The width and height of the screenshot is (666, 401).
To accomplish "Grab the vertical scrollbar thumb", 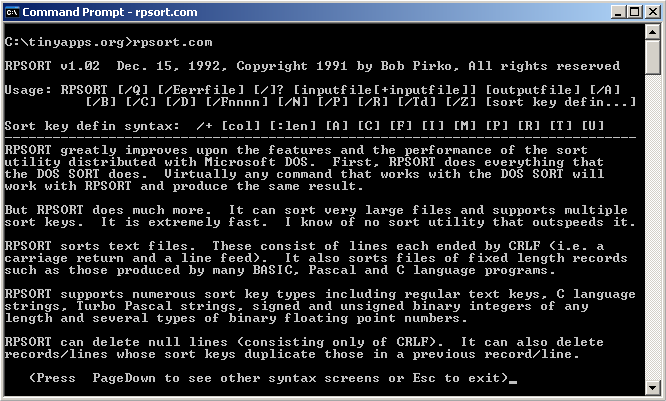I will (x=652, y=56).
